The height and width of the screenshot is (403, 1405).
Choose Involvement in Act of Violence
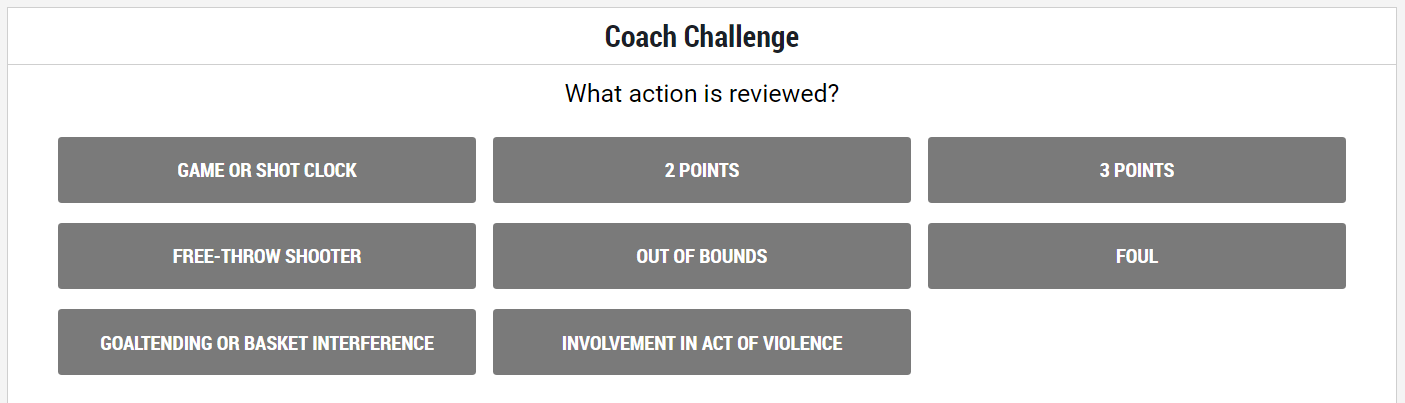(702, 342)
